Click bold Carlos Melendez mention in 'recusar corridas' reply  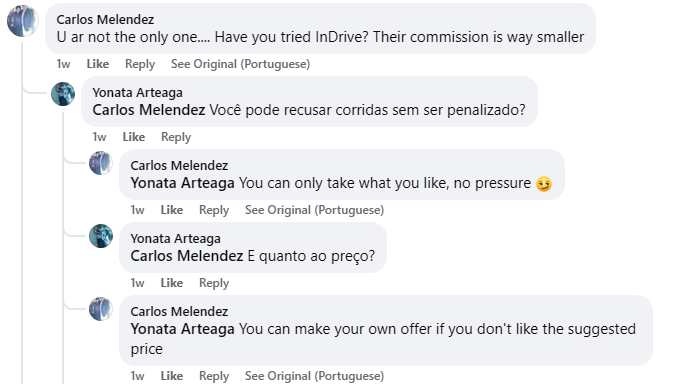point(149,110)
